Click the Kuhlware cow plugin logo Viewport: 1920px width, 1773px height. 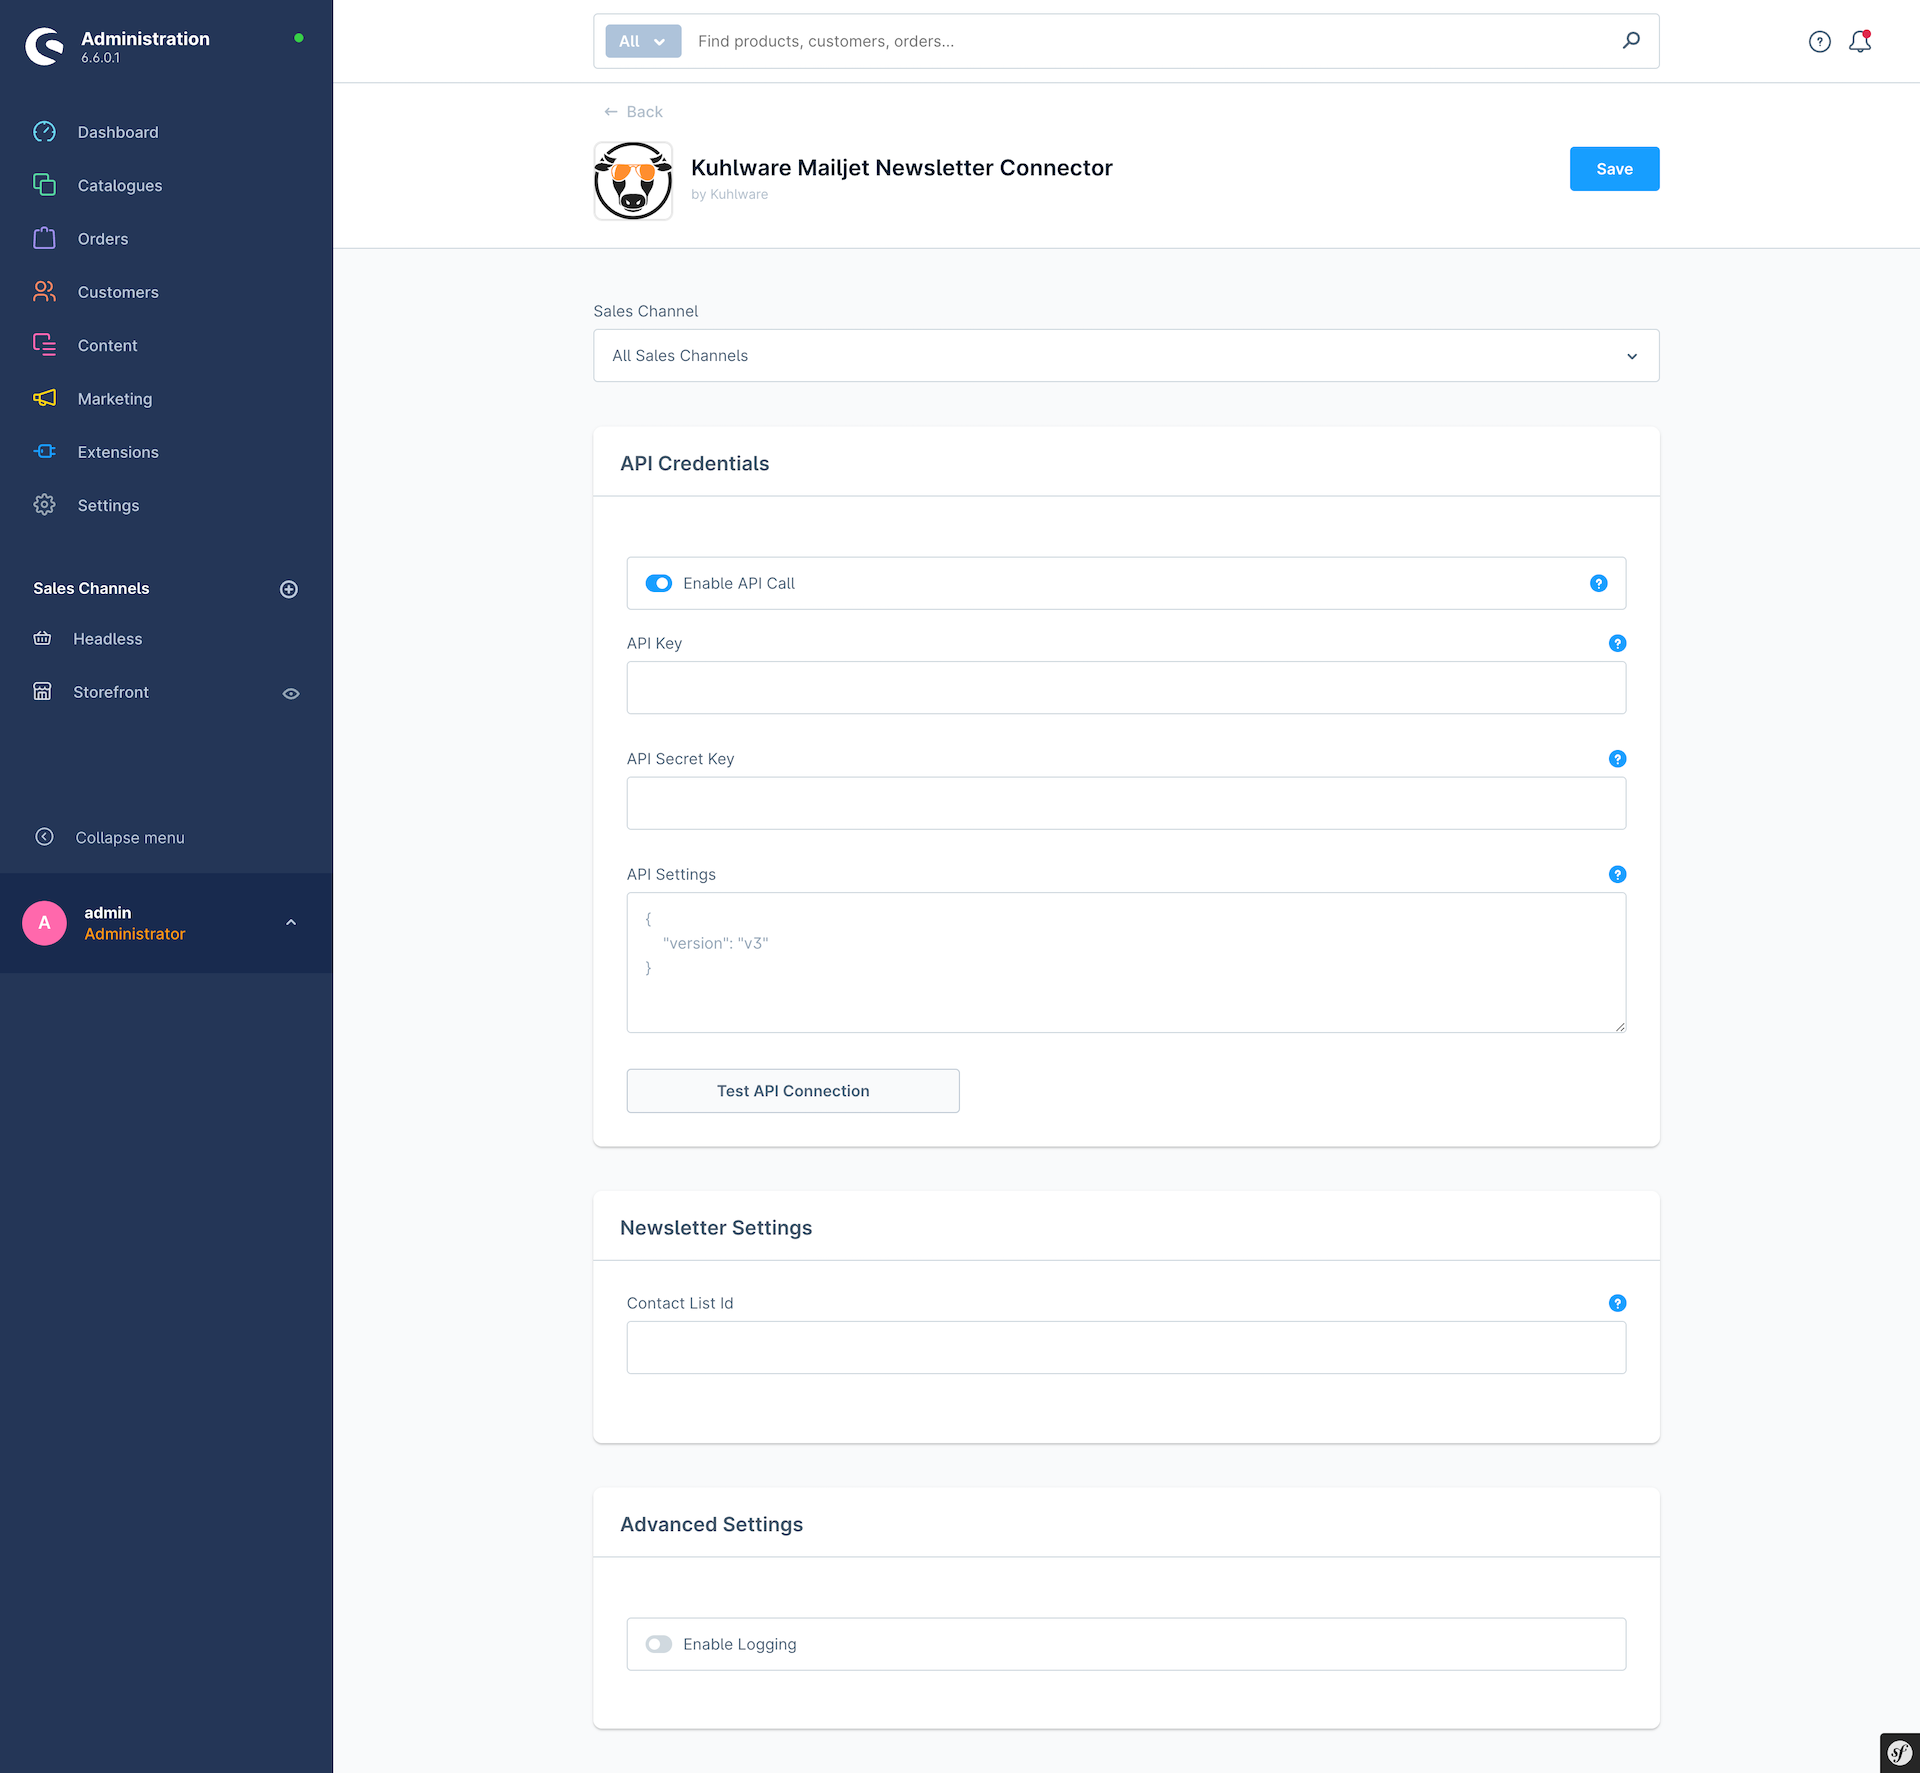point(633,181)
